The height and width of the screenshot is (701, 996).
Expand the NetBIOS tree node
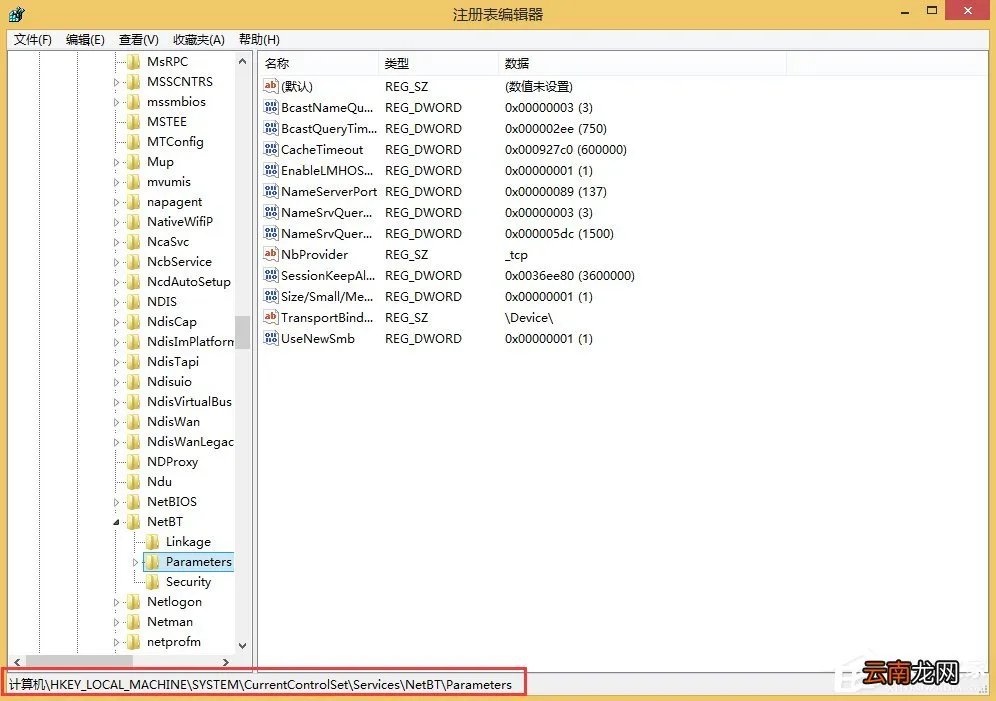point(117,501)
